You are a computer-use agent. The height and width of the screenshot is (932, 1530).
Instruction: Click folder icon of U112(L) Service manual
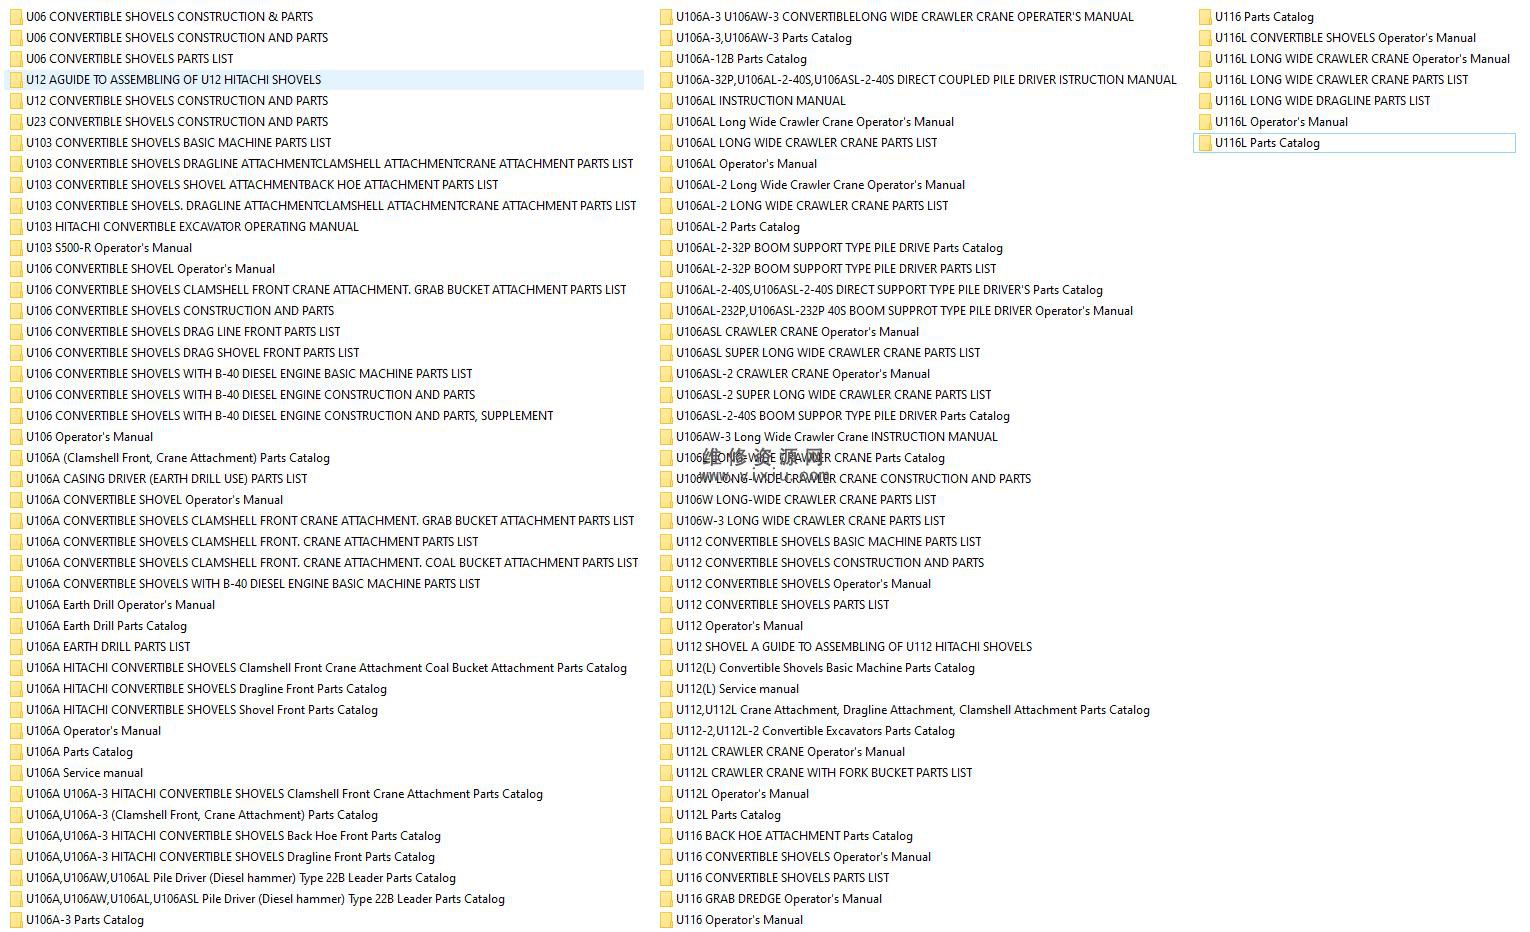point(666,689)
